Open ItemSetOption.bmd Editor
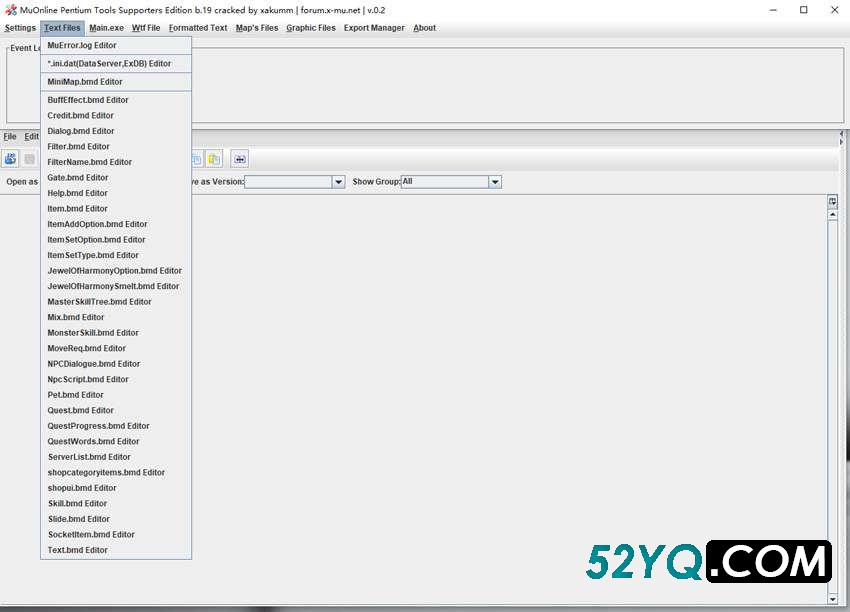Image resolution: width=850 pixels, height=612 pixels. click(116, 240)
